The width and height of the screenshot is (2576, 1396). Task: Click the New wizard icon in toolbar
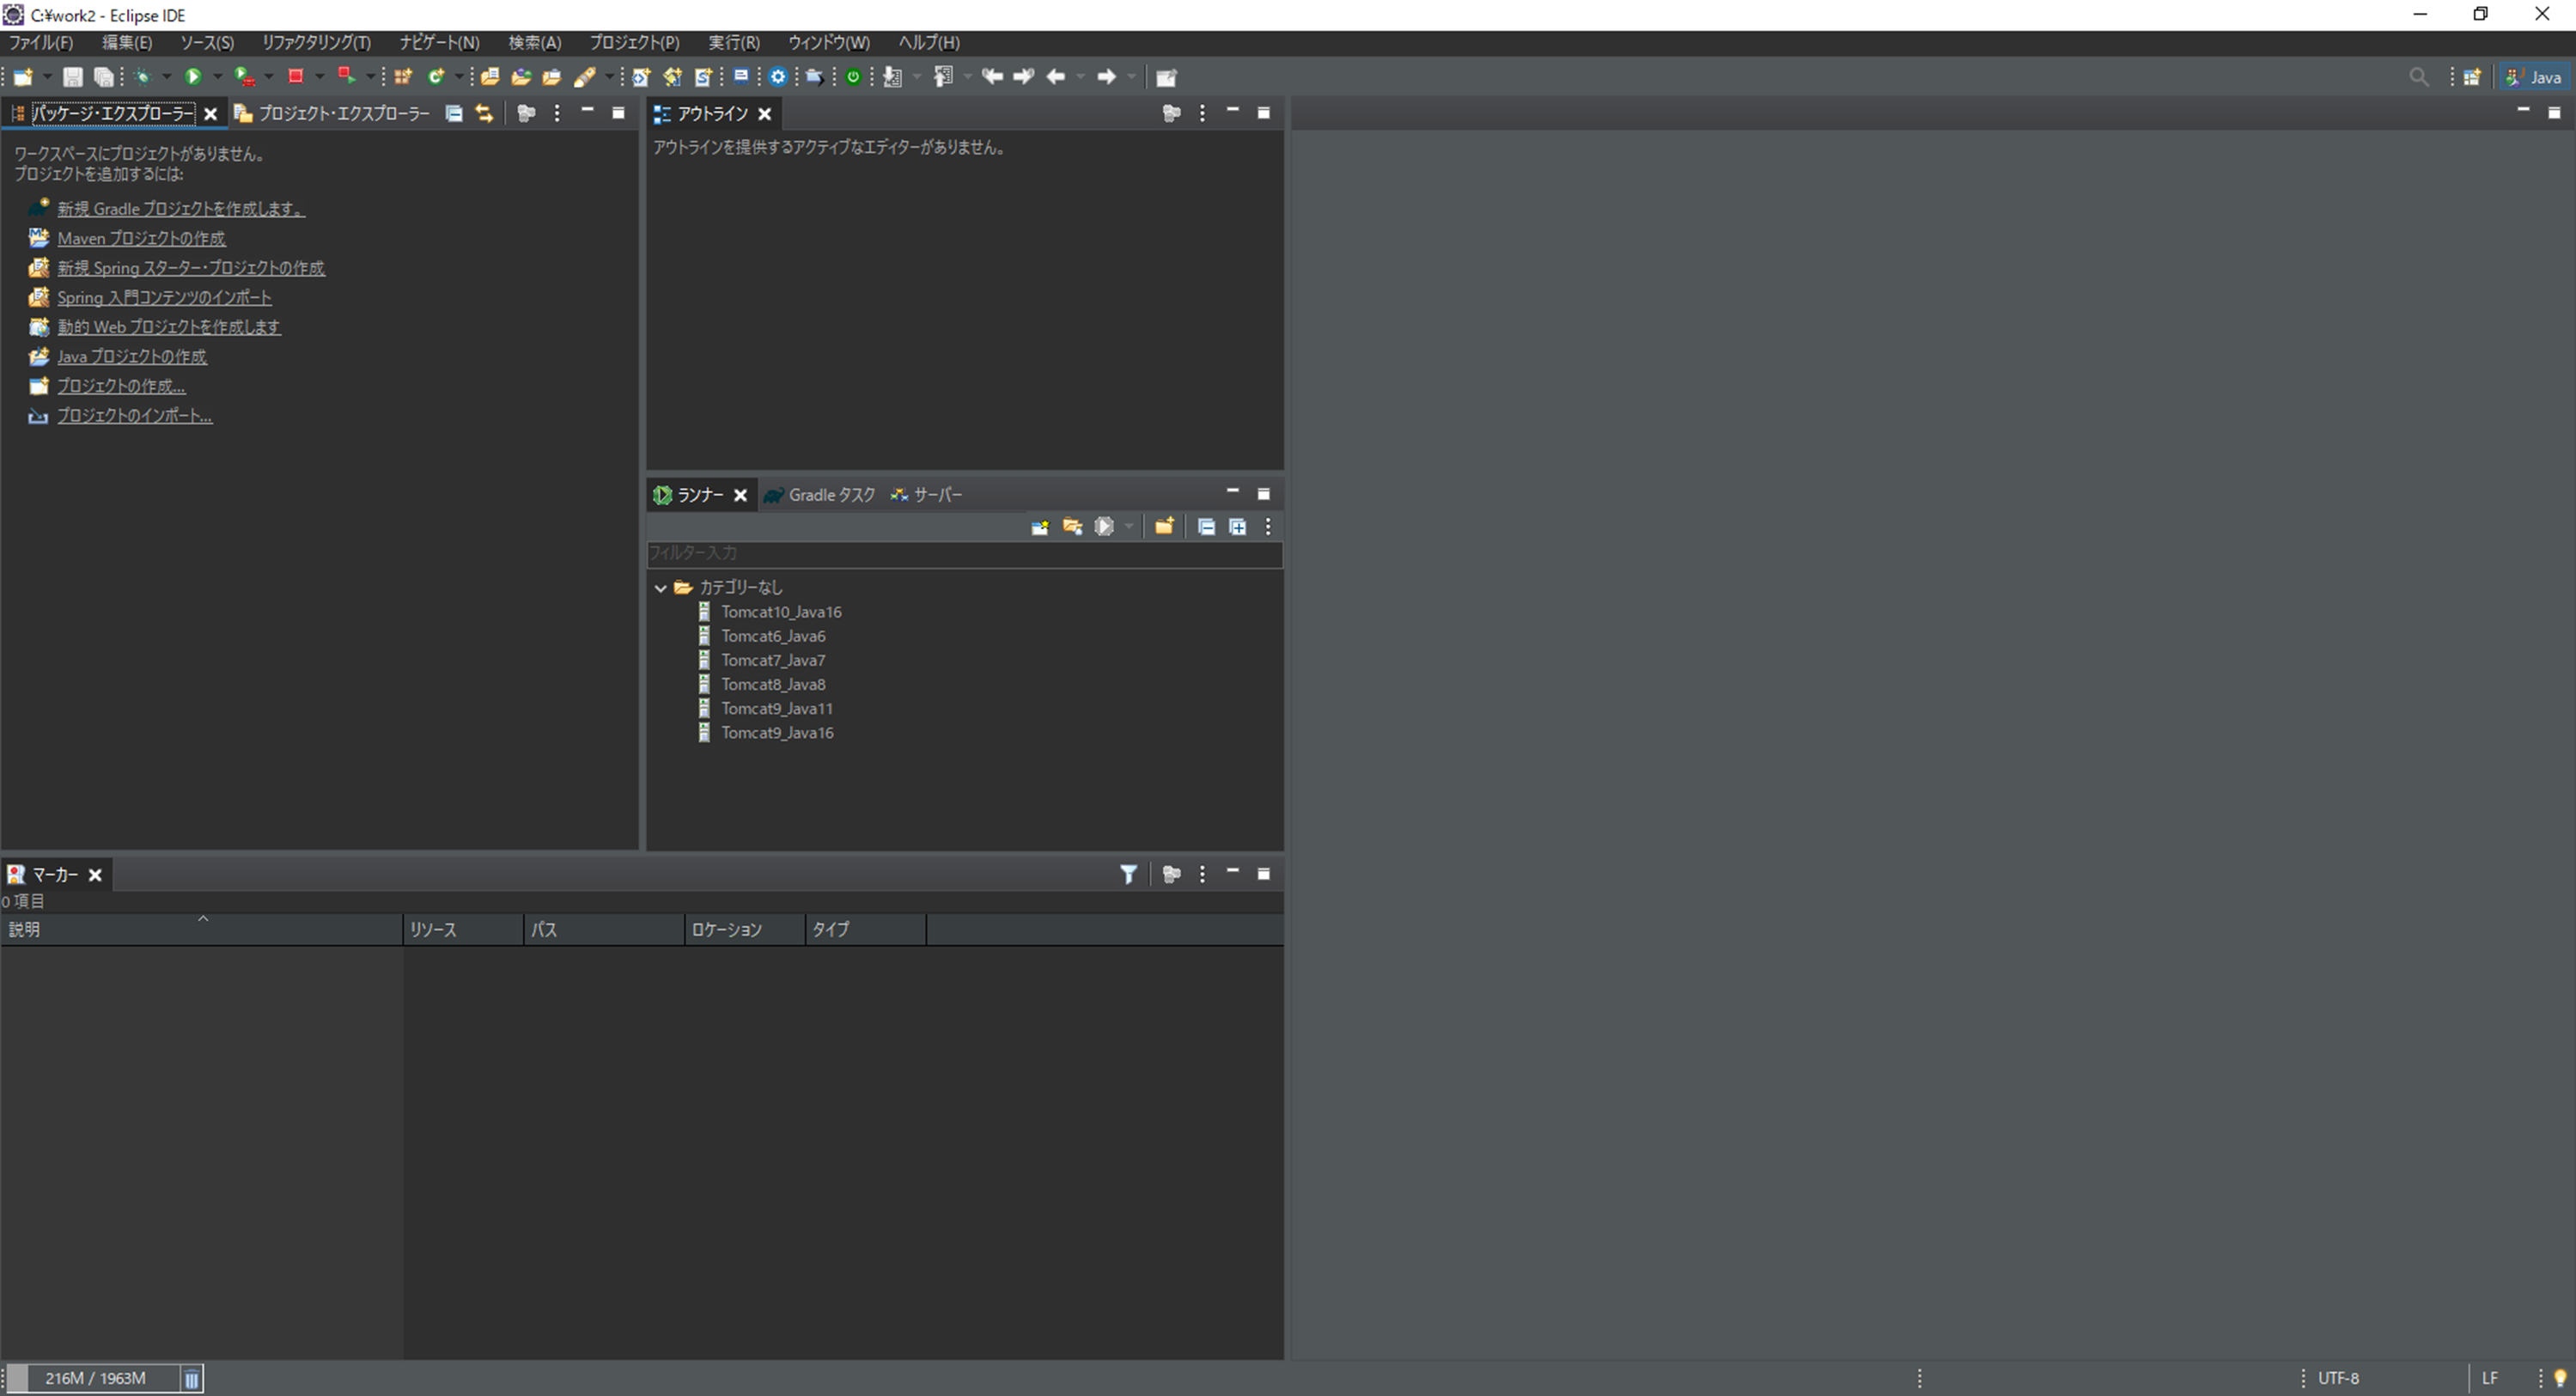coord(22,77)
